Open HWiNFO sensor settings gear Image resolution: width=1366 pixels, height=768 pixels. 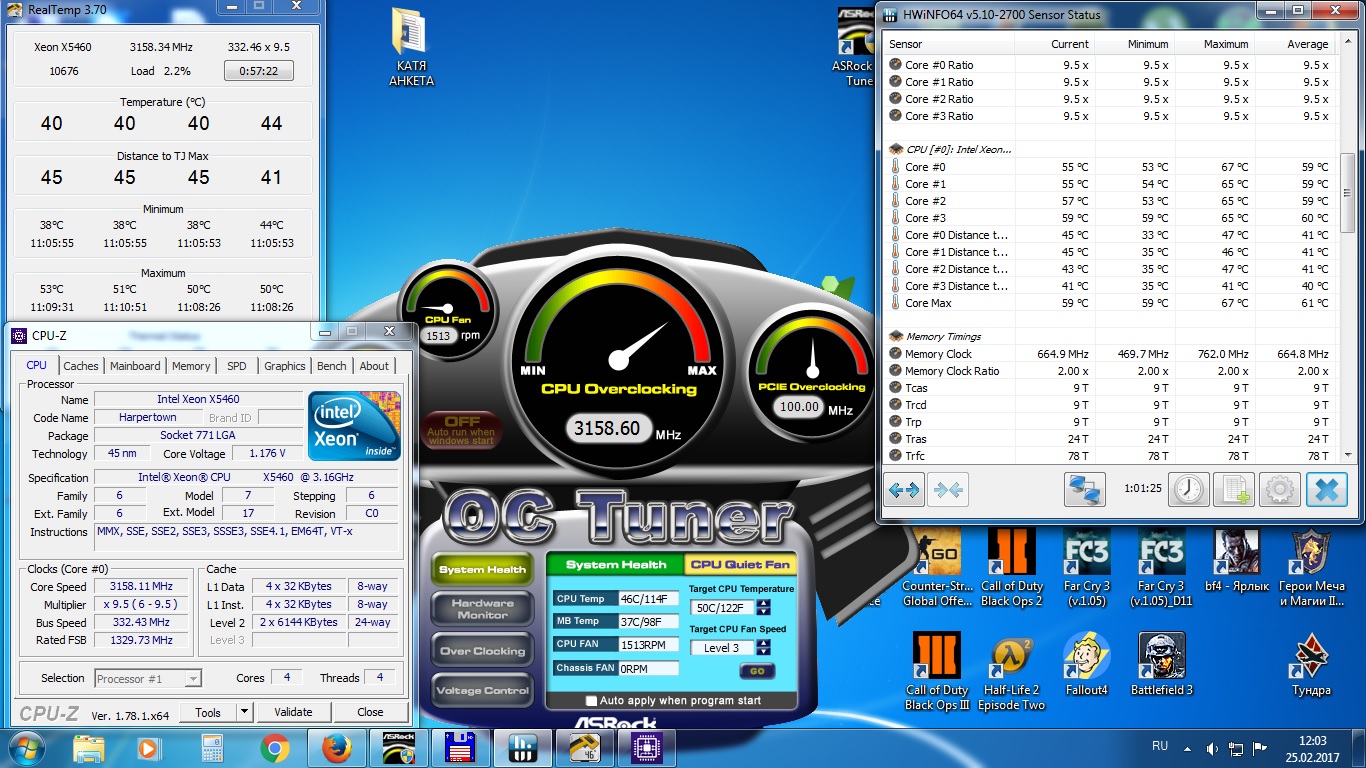pyautogui.click(x=1279, y=490)
